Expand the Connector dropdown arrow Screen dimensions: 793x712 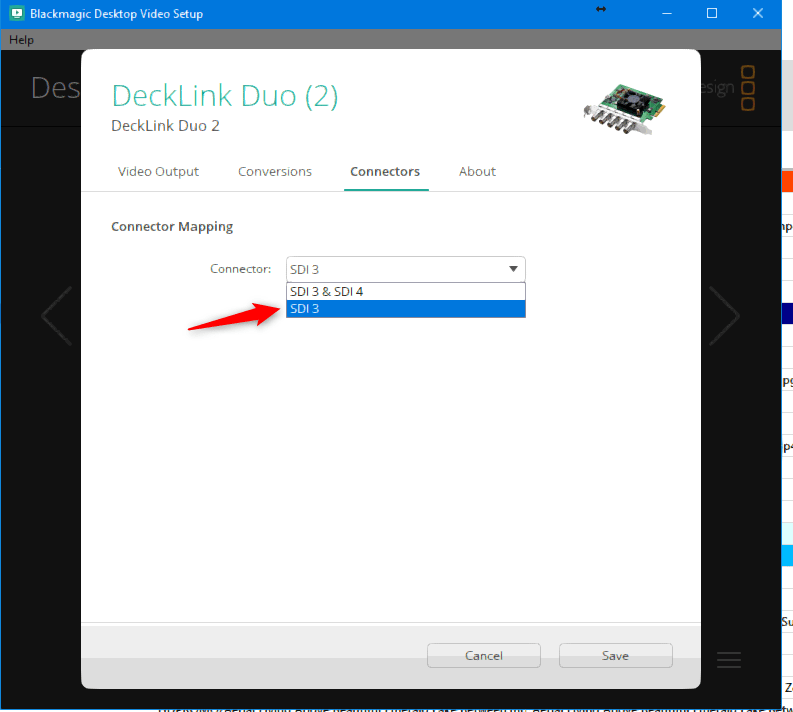point(513,269)
